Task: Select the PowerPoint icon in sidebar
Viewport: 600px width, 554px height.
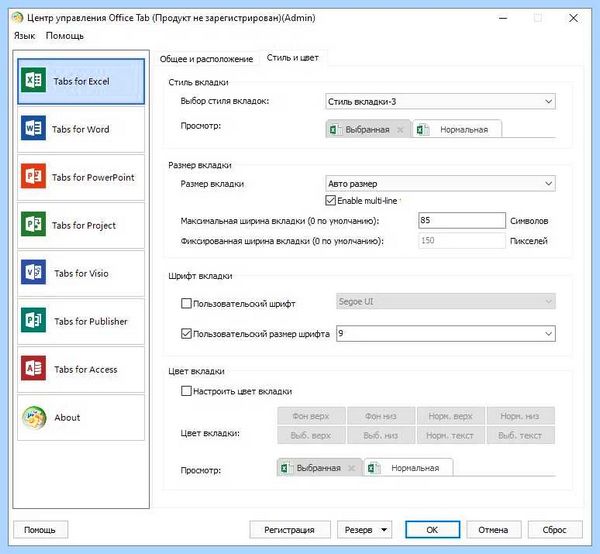Action: (34, 176)
